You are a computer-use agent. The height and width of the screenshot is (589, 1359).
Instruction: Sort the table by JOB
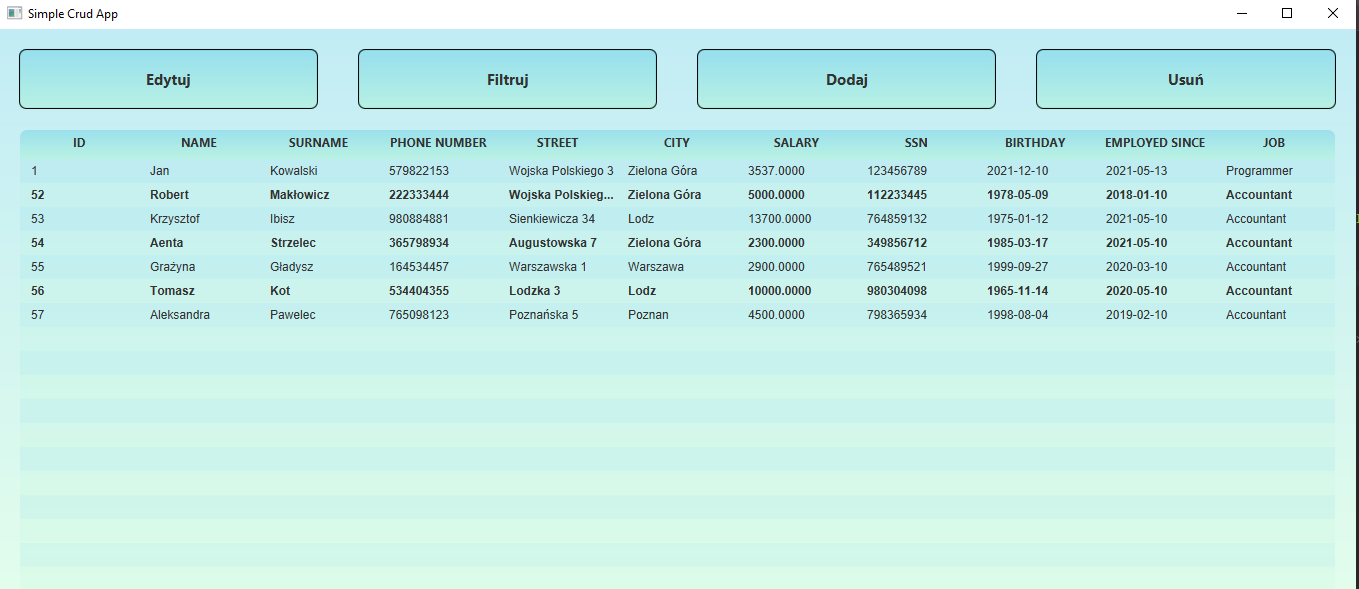(x=1274, y=142)
